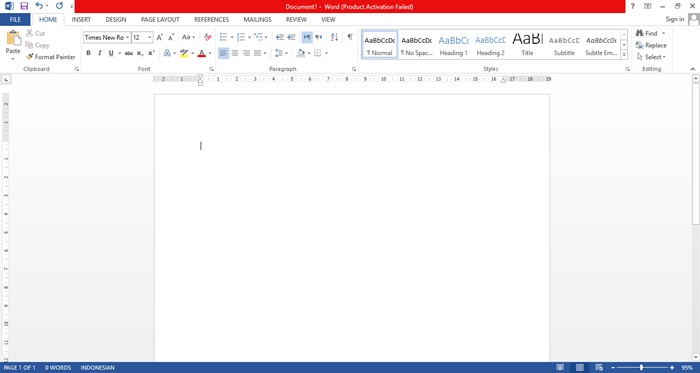Toggle Italic formatting
The image size is (700, 373).
point(100,53)
